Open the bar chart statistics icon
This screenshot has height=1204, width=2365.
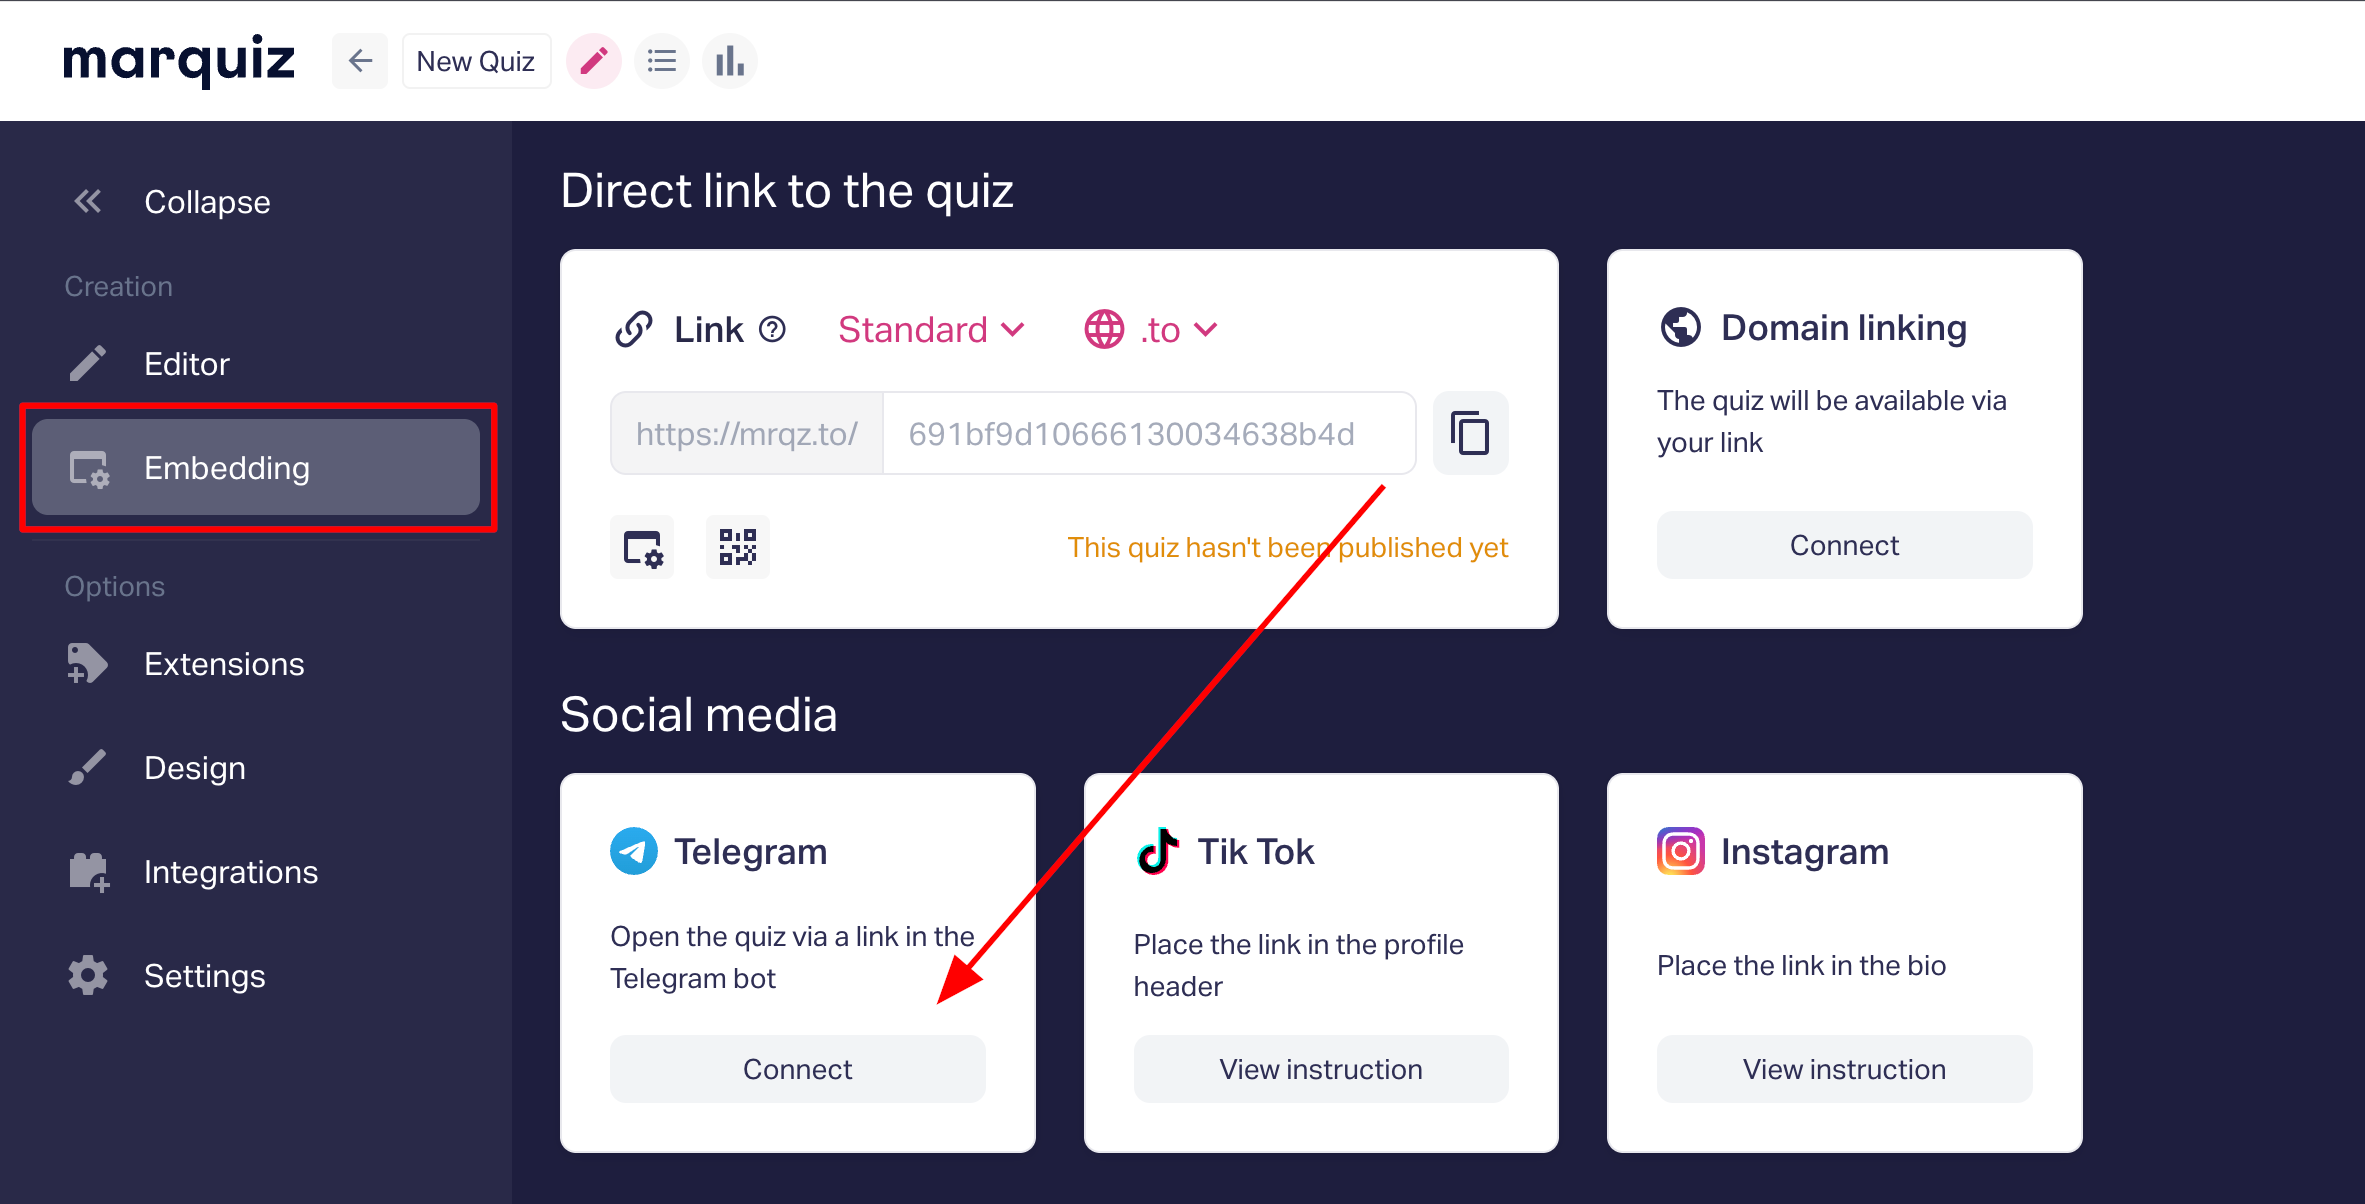pyautogui.click(x=730, y=61)
